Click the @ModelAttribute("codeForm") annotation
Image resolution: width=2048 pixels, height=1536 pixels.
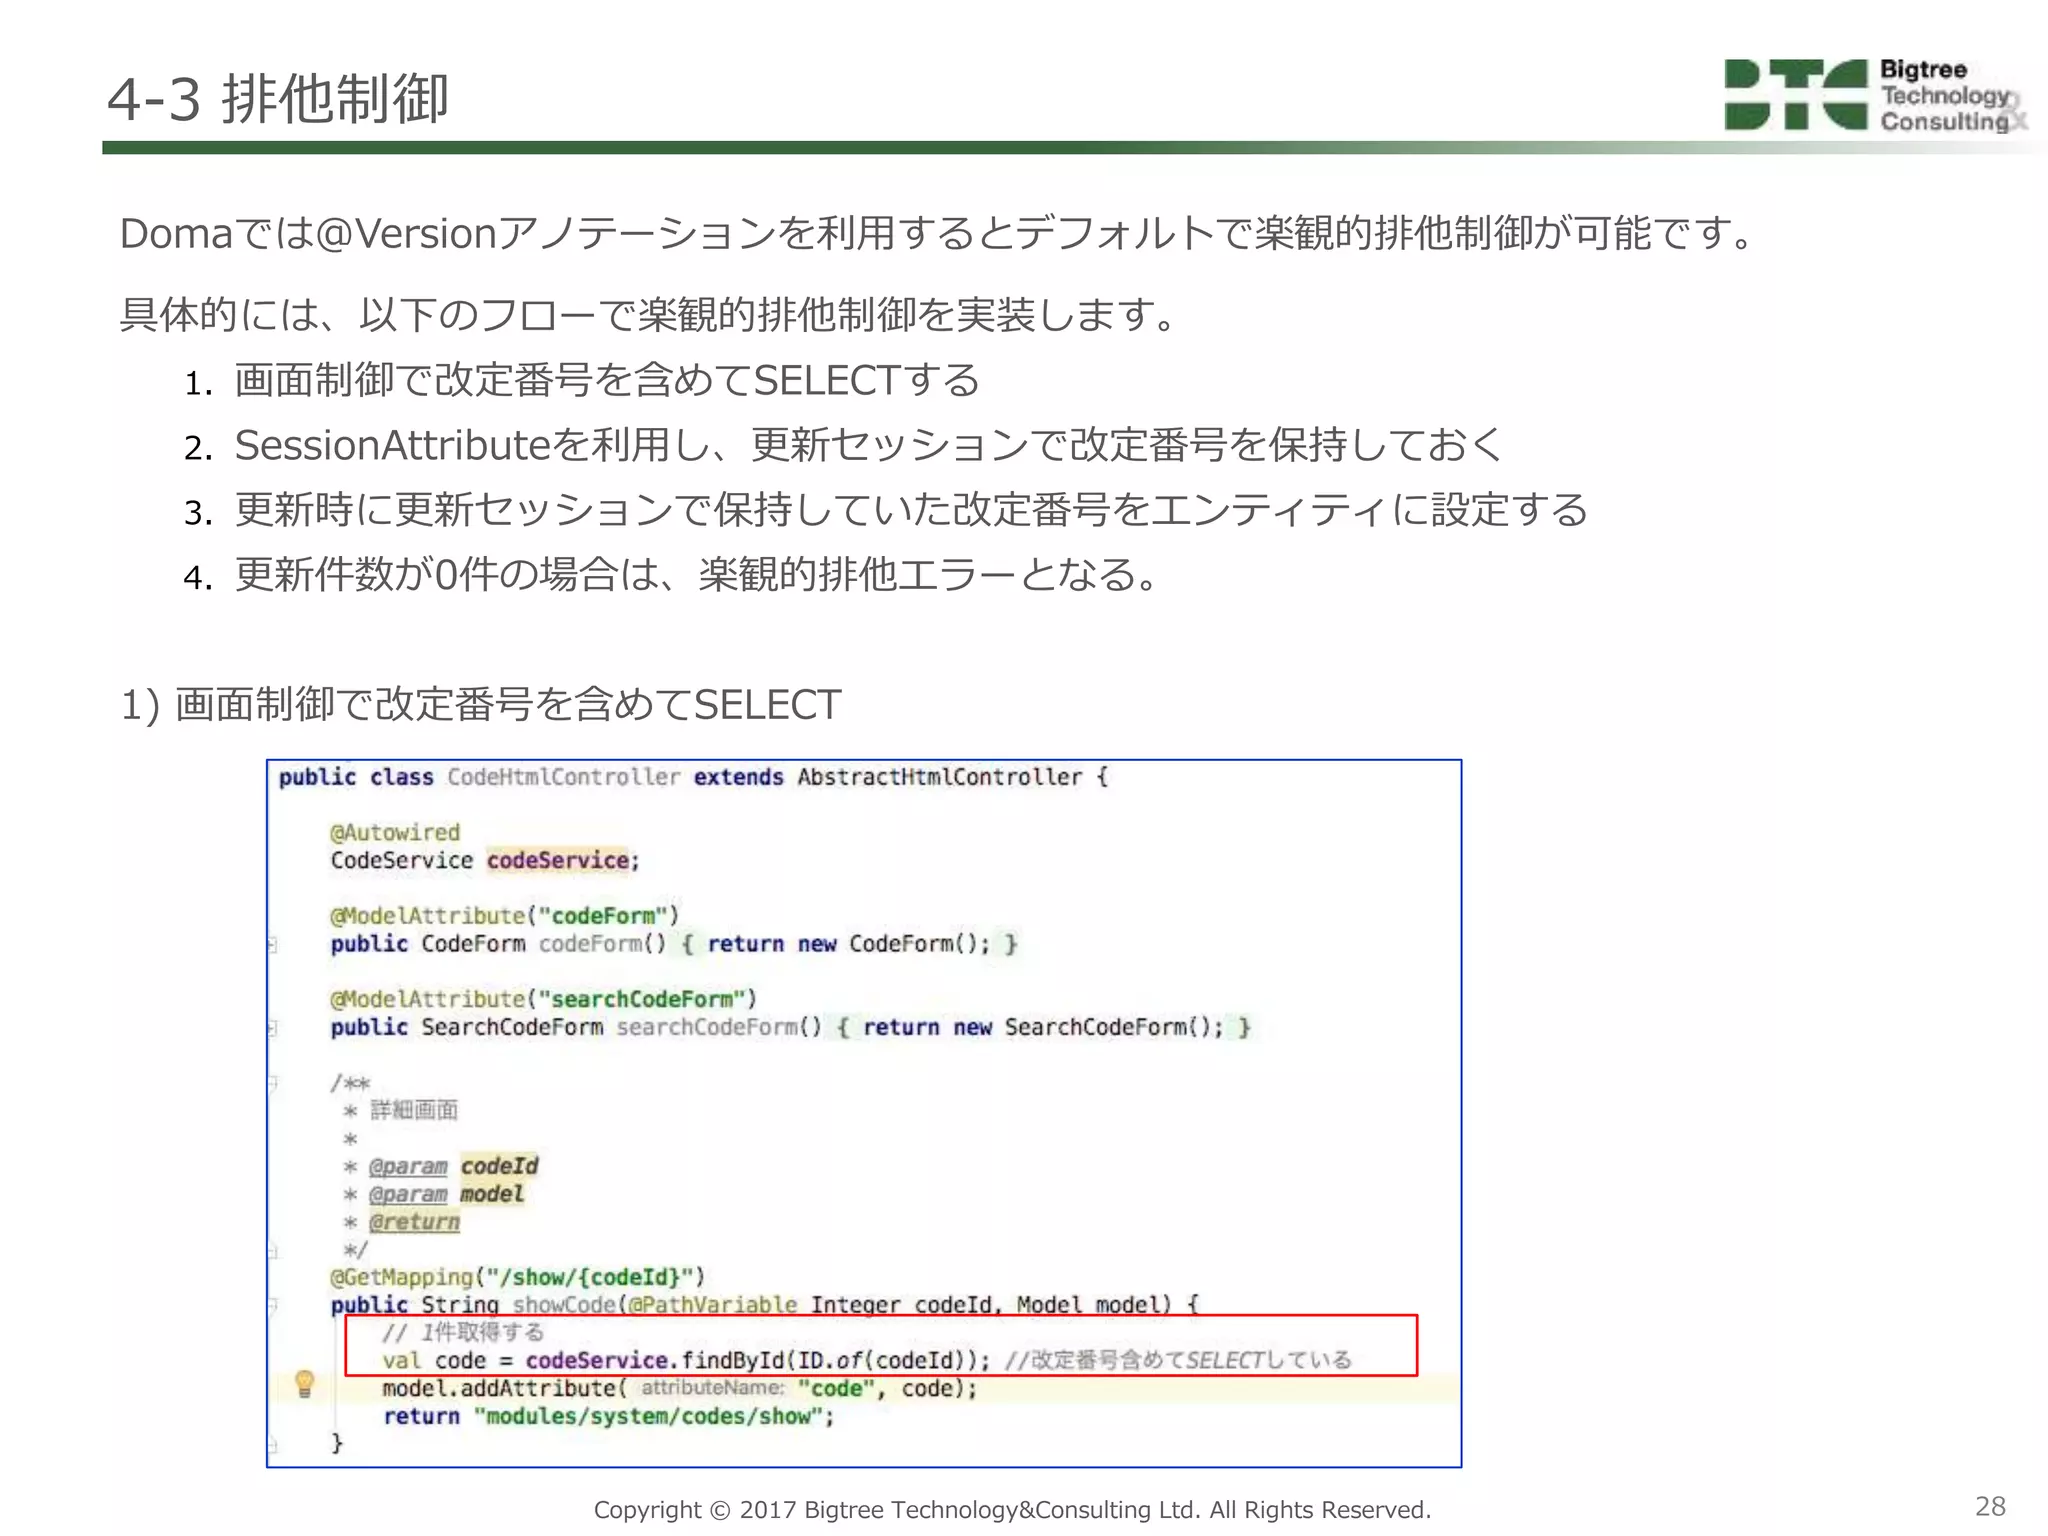pos(505,915)
